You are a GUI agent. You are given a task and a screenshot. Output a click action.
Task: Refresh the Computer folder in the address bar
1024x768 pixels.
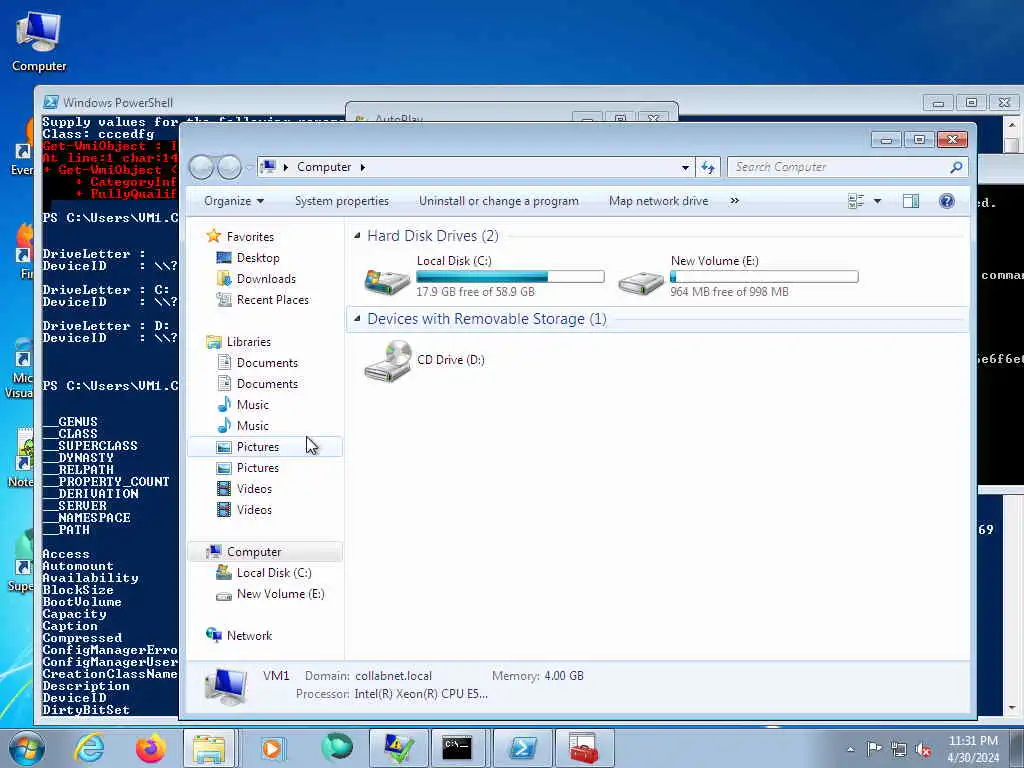click(x=708, y=167)
